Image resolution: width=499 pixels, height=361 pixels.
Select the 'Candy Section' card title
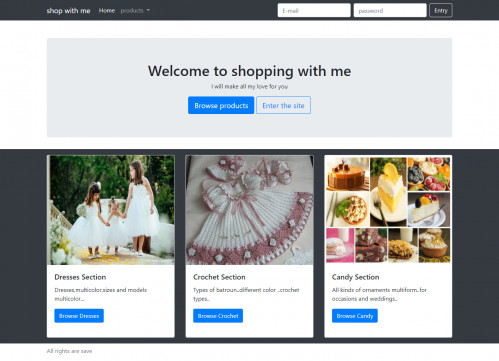[x=355, y=277]
